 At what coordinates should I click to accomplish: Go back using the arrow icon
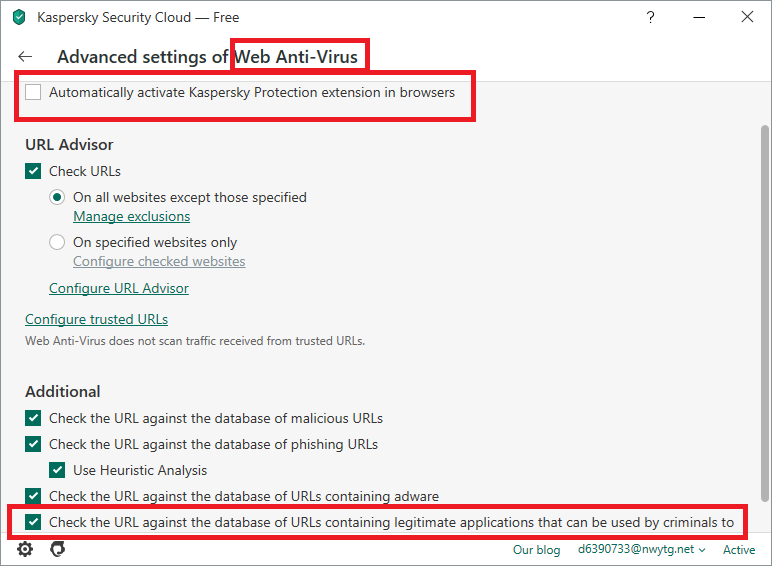click(x=25, y=57)
